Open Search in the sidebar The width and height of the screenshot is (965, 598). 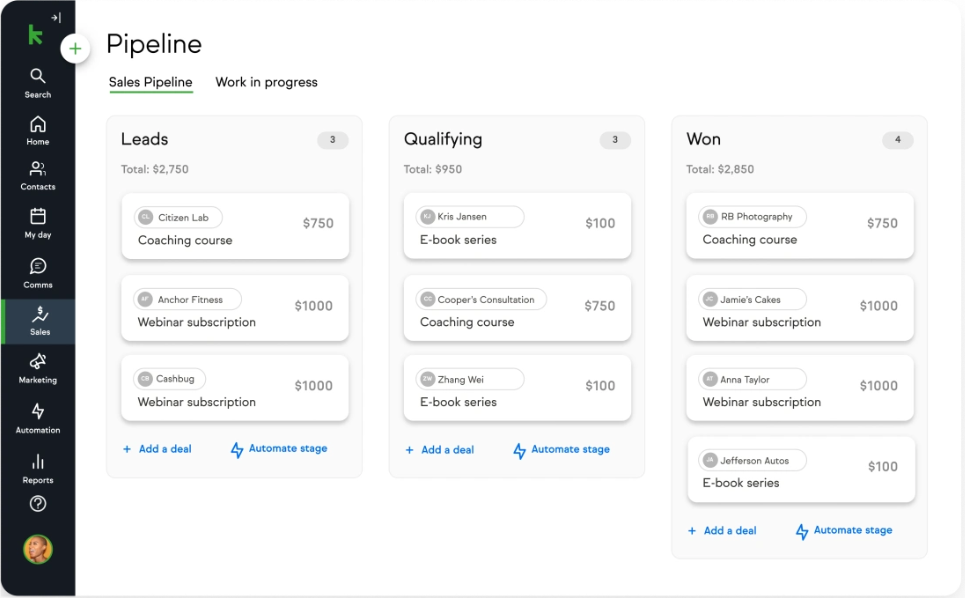[37, 82]
